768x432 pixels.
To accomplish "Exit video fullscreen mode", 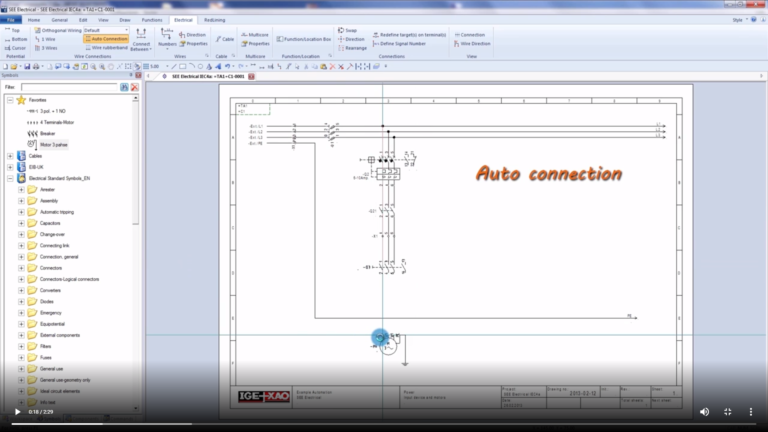I will [x=728, y=412].
